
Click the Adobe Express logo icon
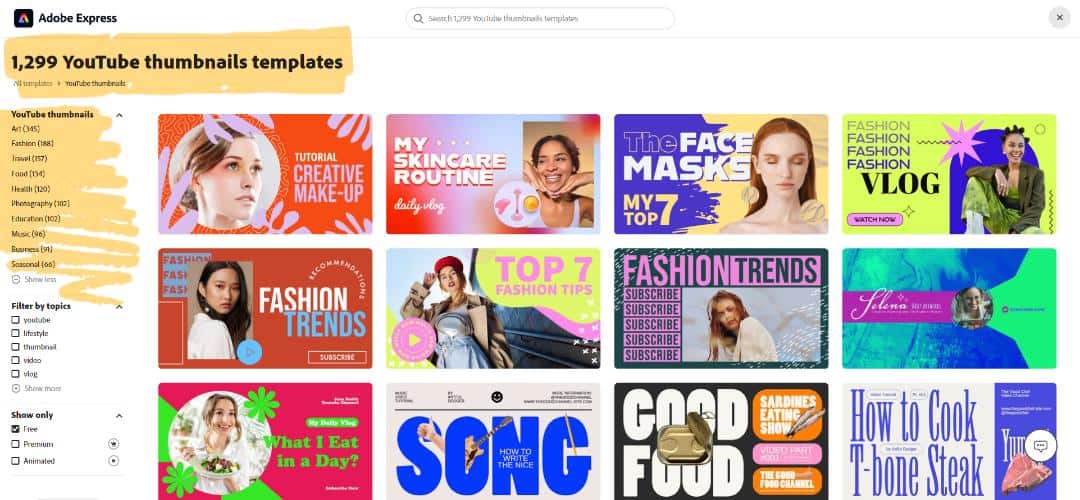click(23, 18)
